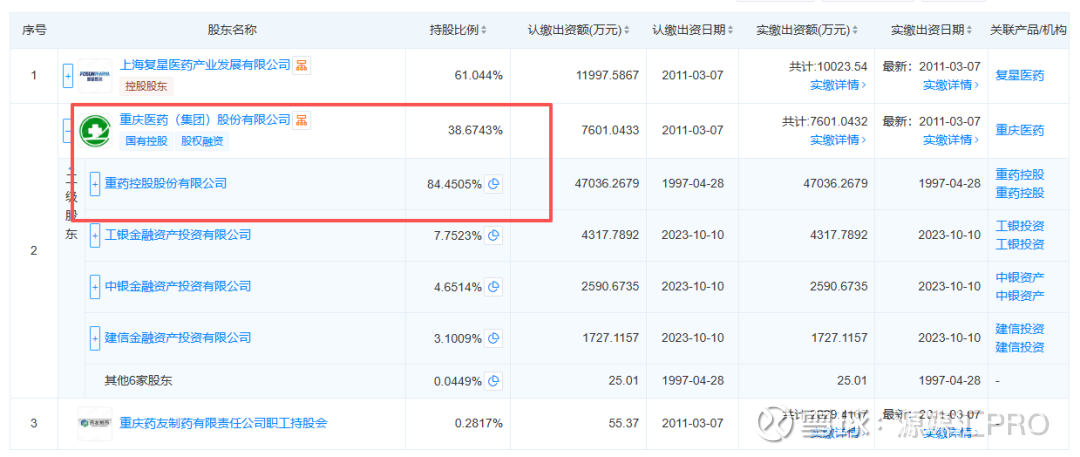Expand the 重药控股股份有限公司 sub-row
The width and height of the screenshot is (1080, 457).
coord(95,184)
